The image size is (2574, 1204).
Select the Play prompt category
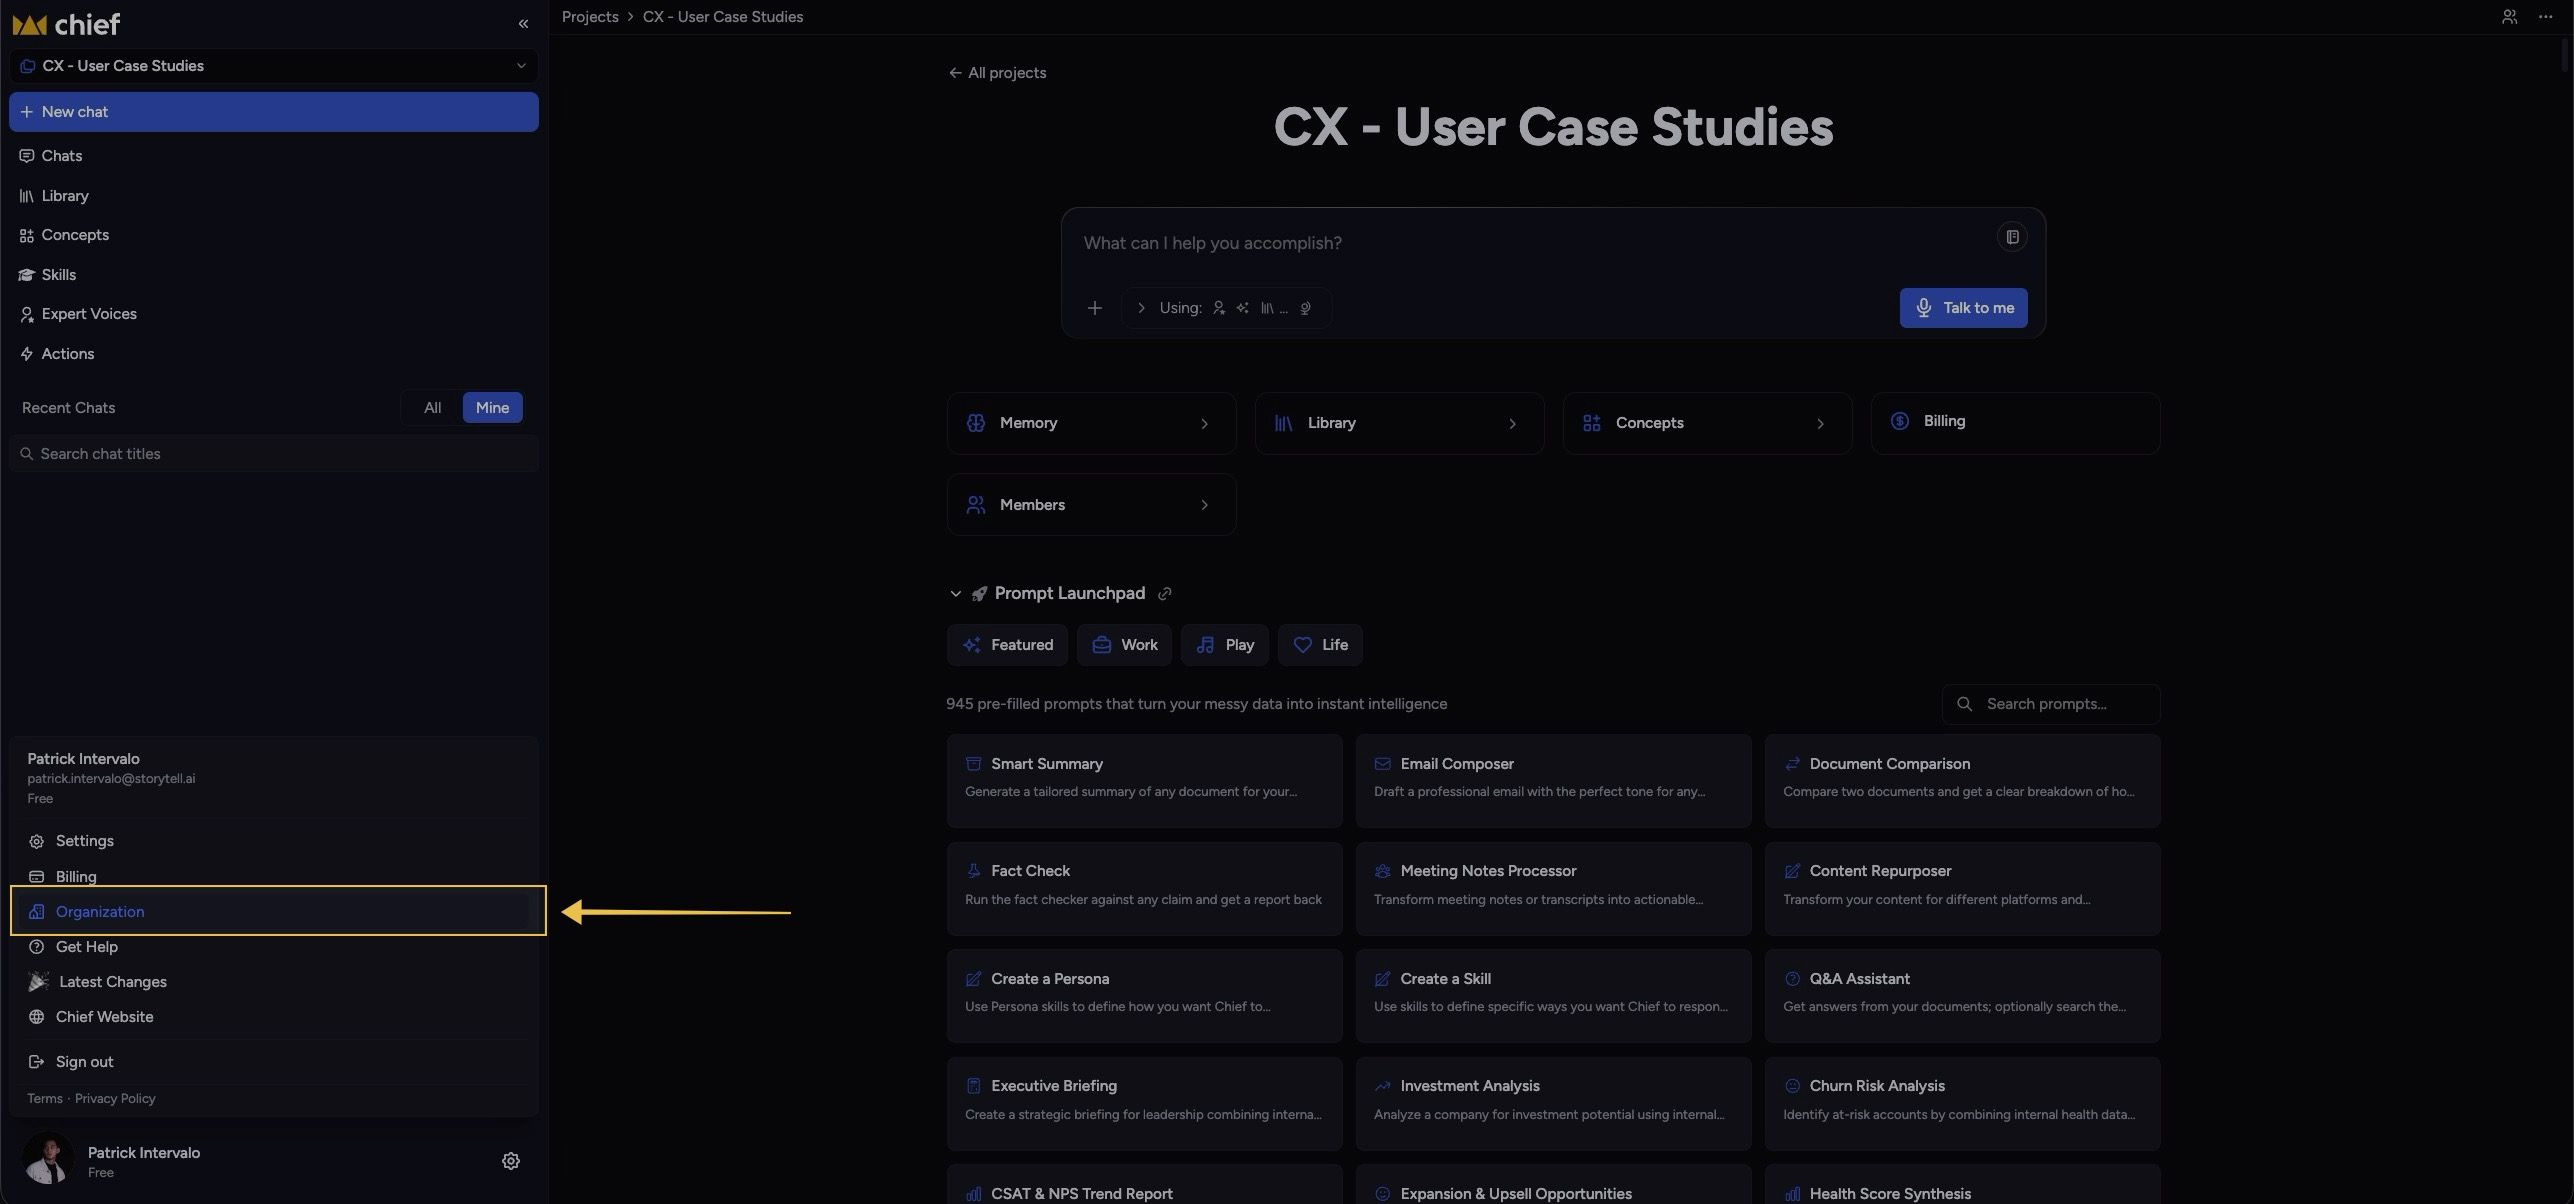point(1224,645)
